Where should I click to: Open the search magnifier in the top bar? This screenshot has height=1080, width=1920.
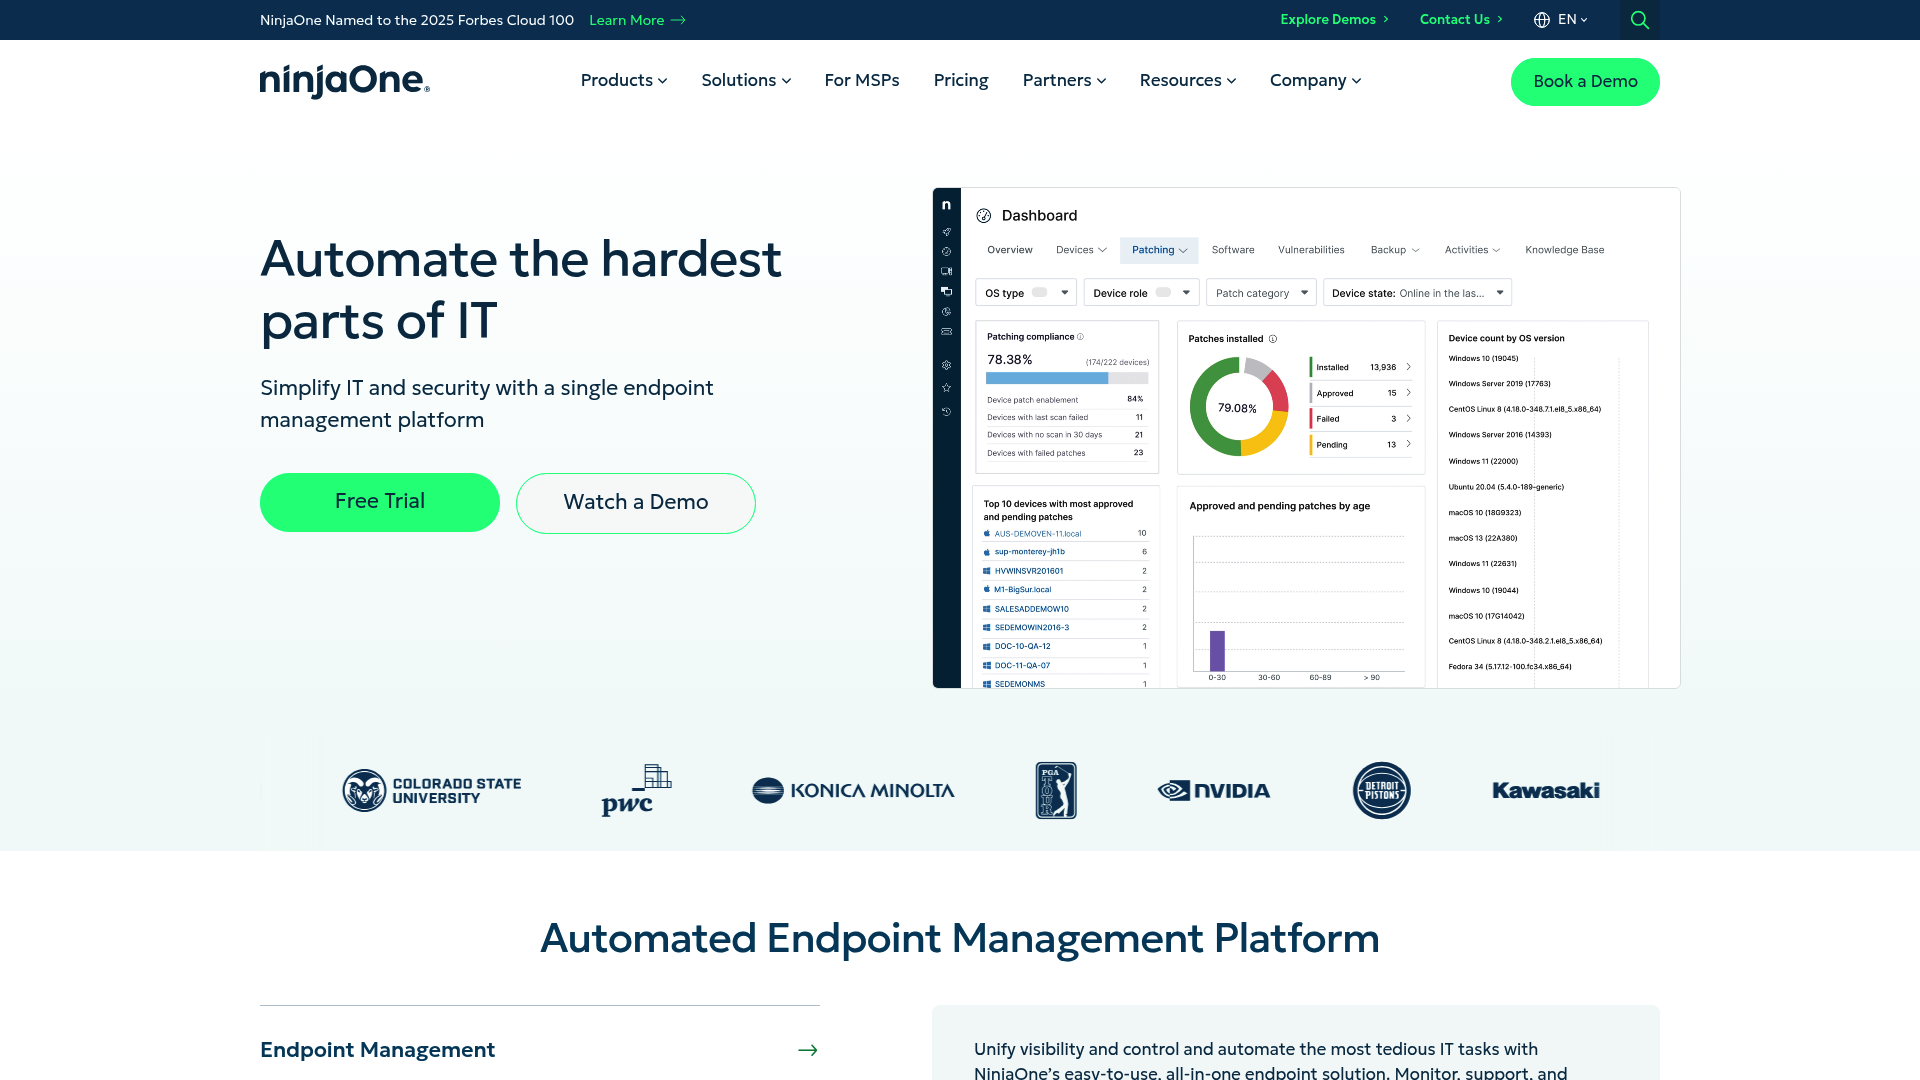point(1639,19)
